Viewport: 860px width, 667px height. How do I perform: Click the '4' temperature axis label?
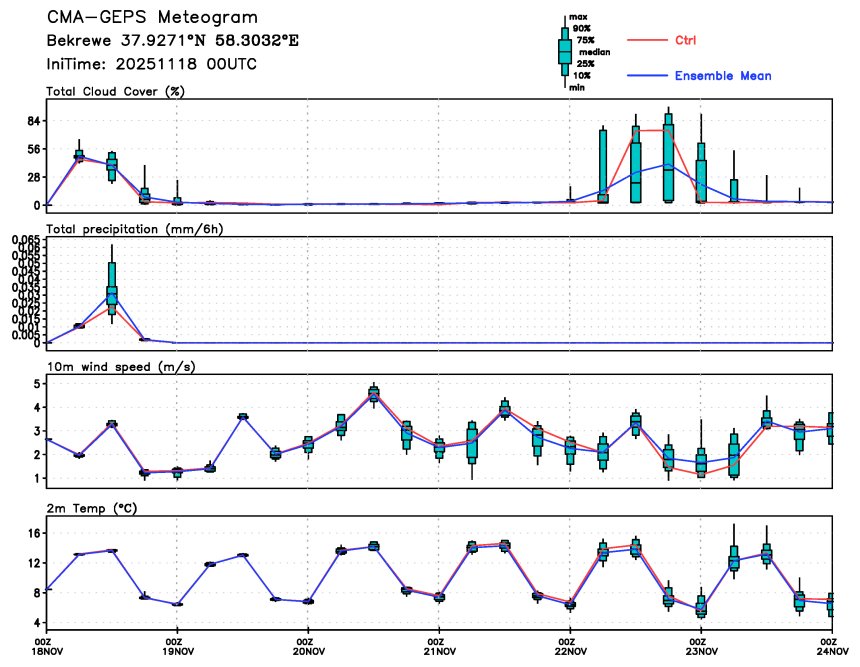point(37,623)
